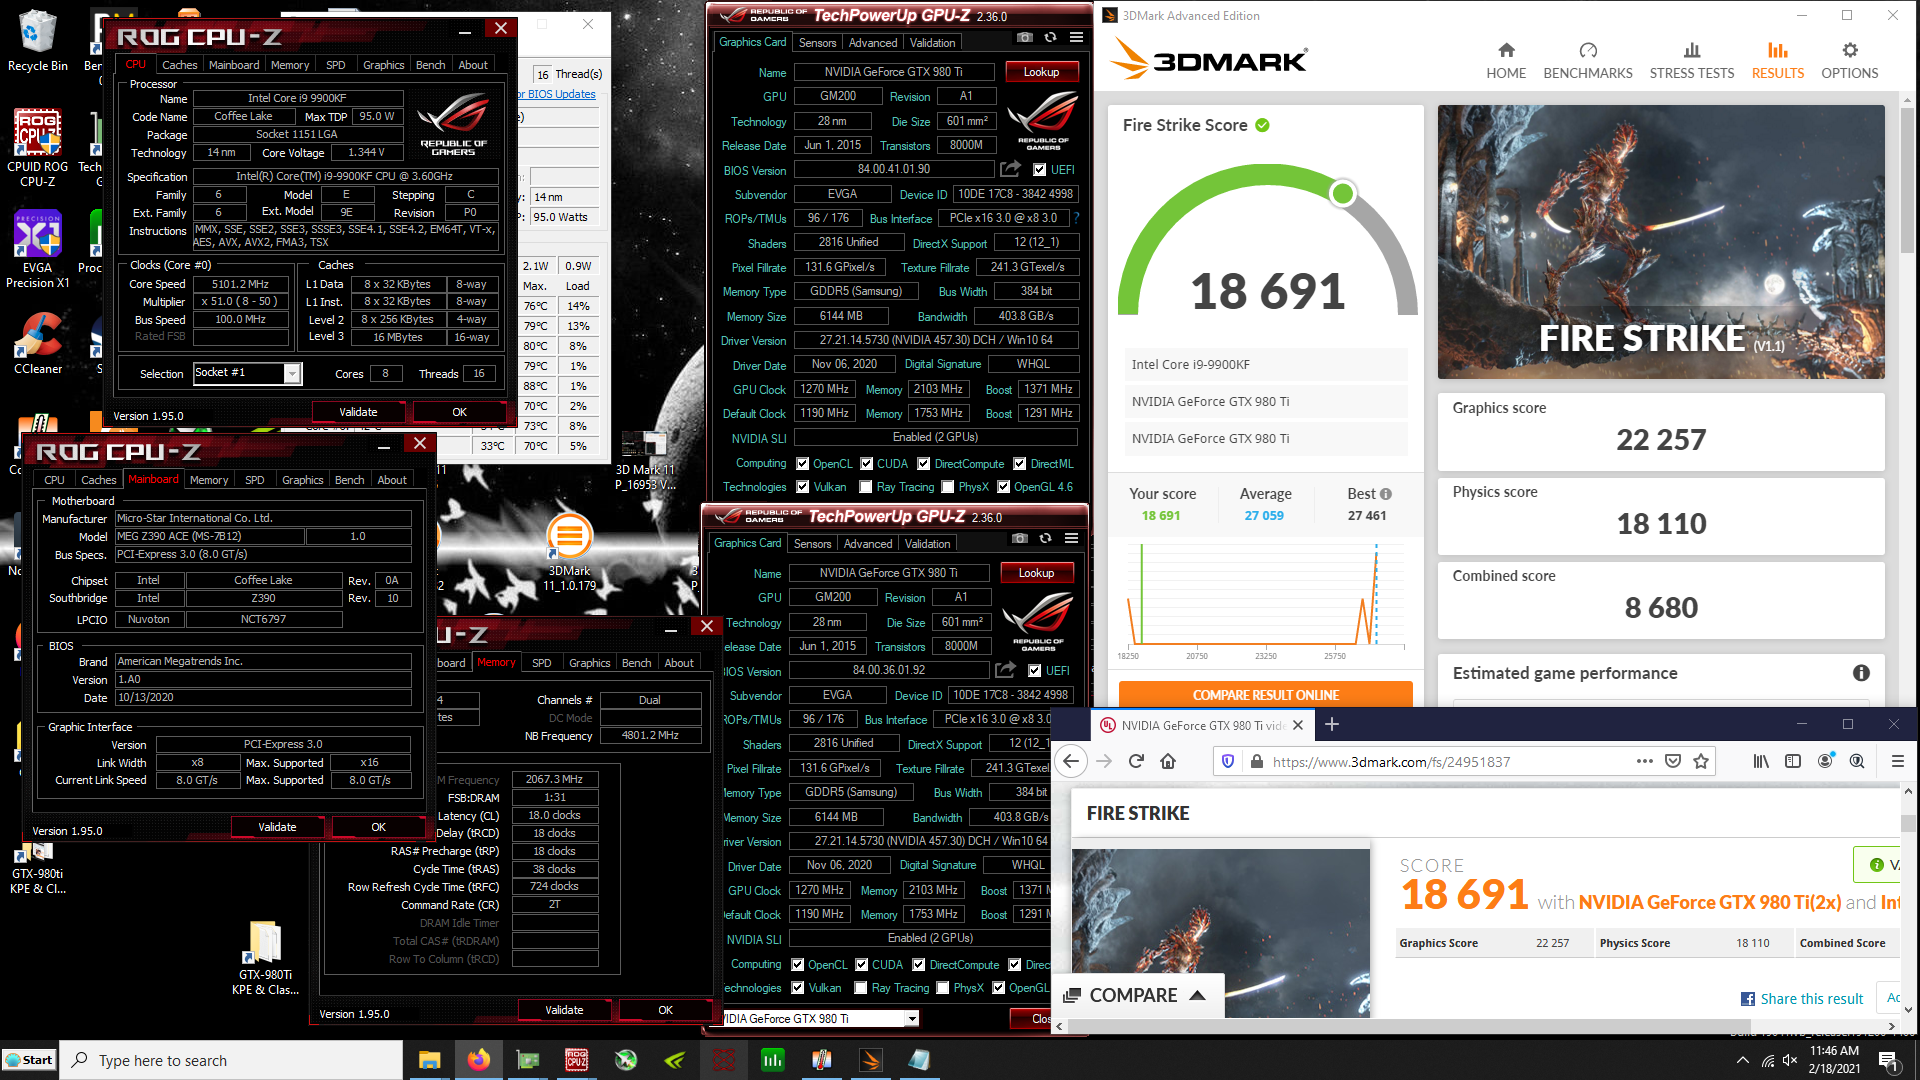The height and width of the screenshot is (1080, 1920).
Task: Toggle CUDA checkbox in upper GPU-Z
Action: [866, 464]
